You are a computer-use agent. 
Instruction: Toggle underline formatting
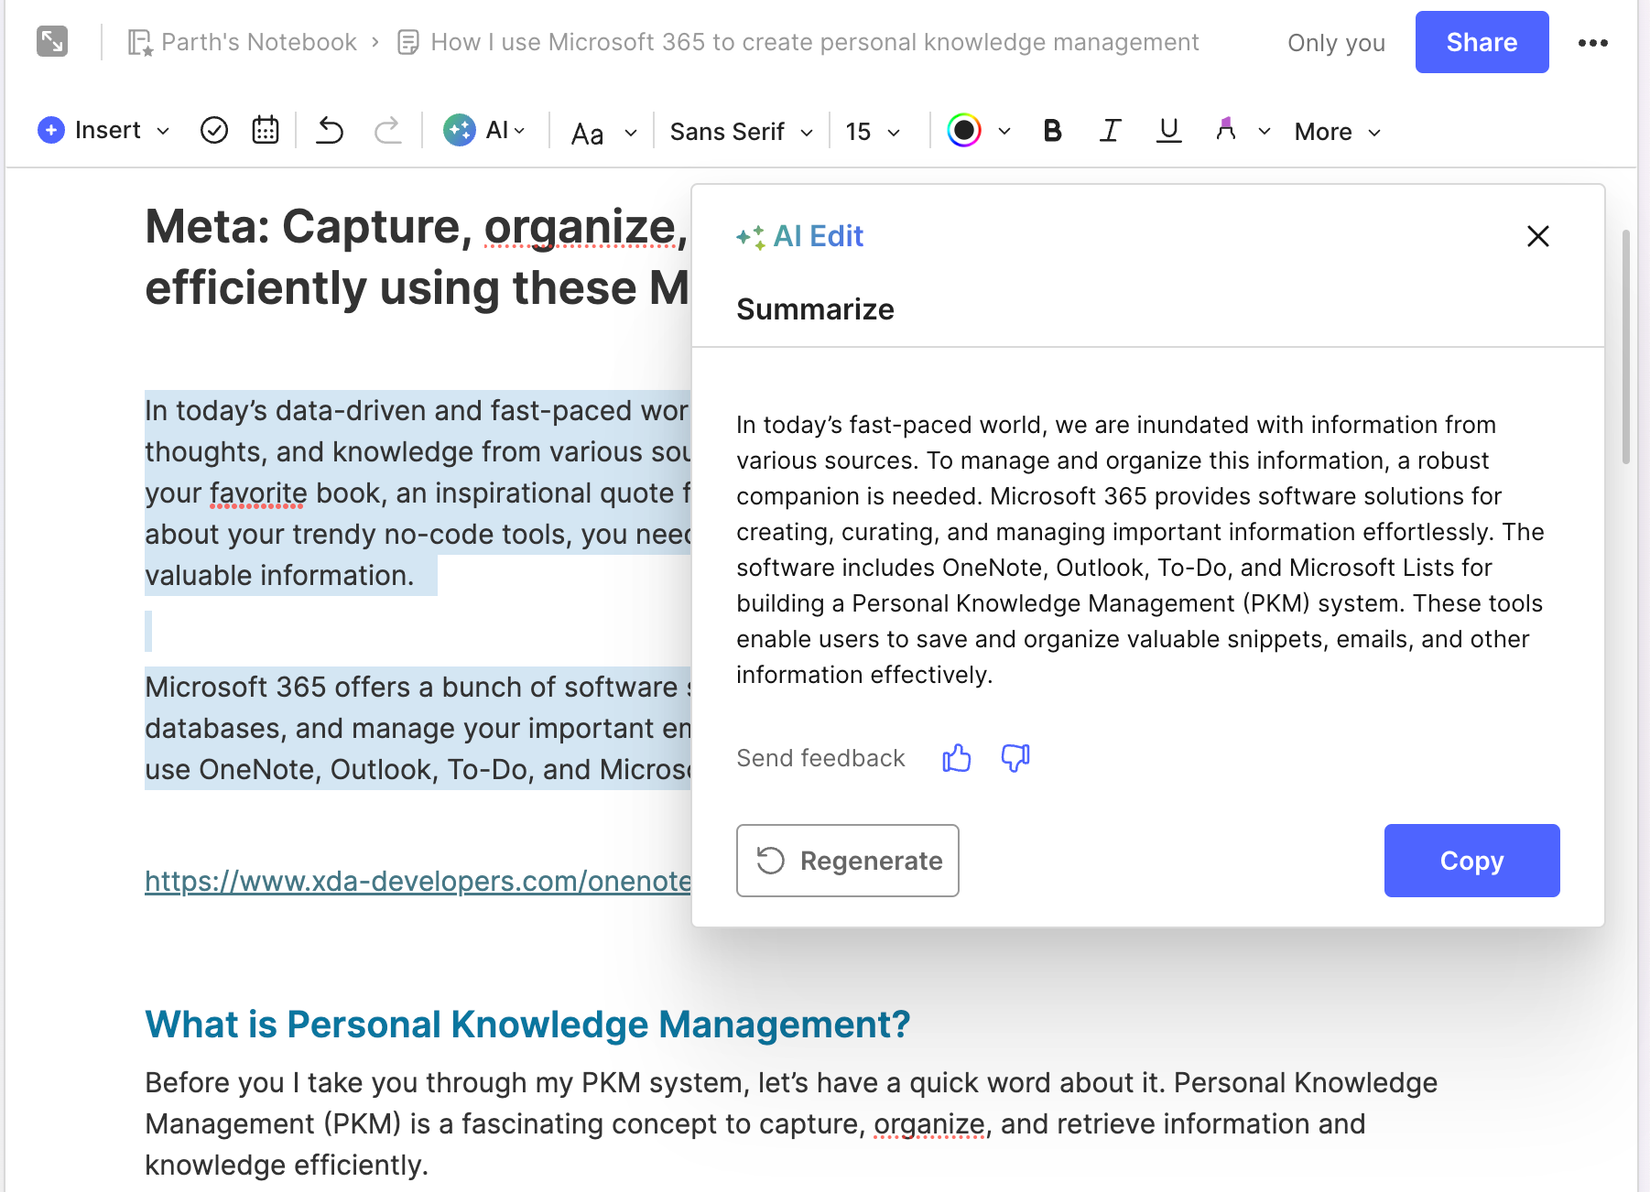coord(1168,130)
